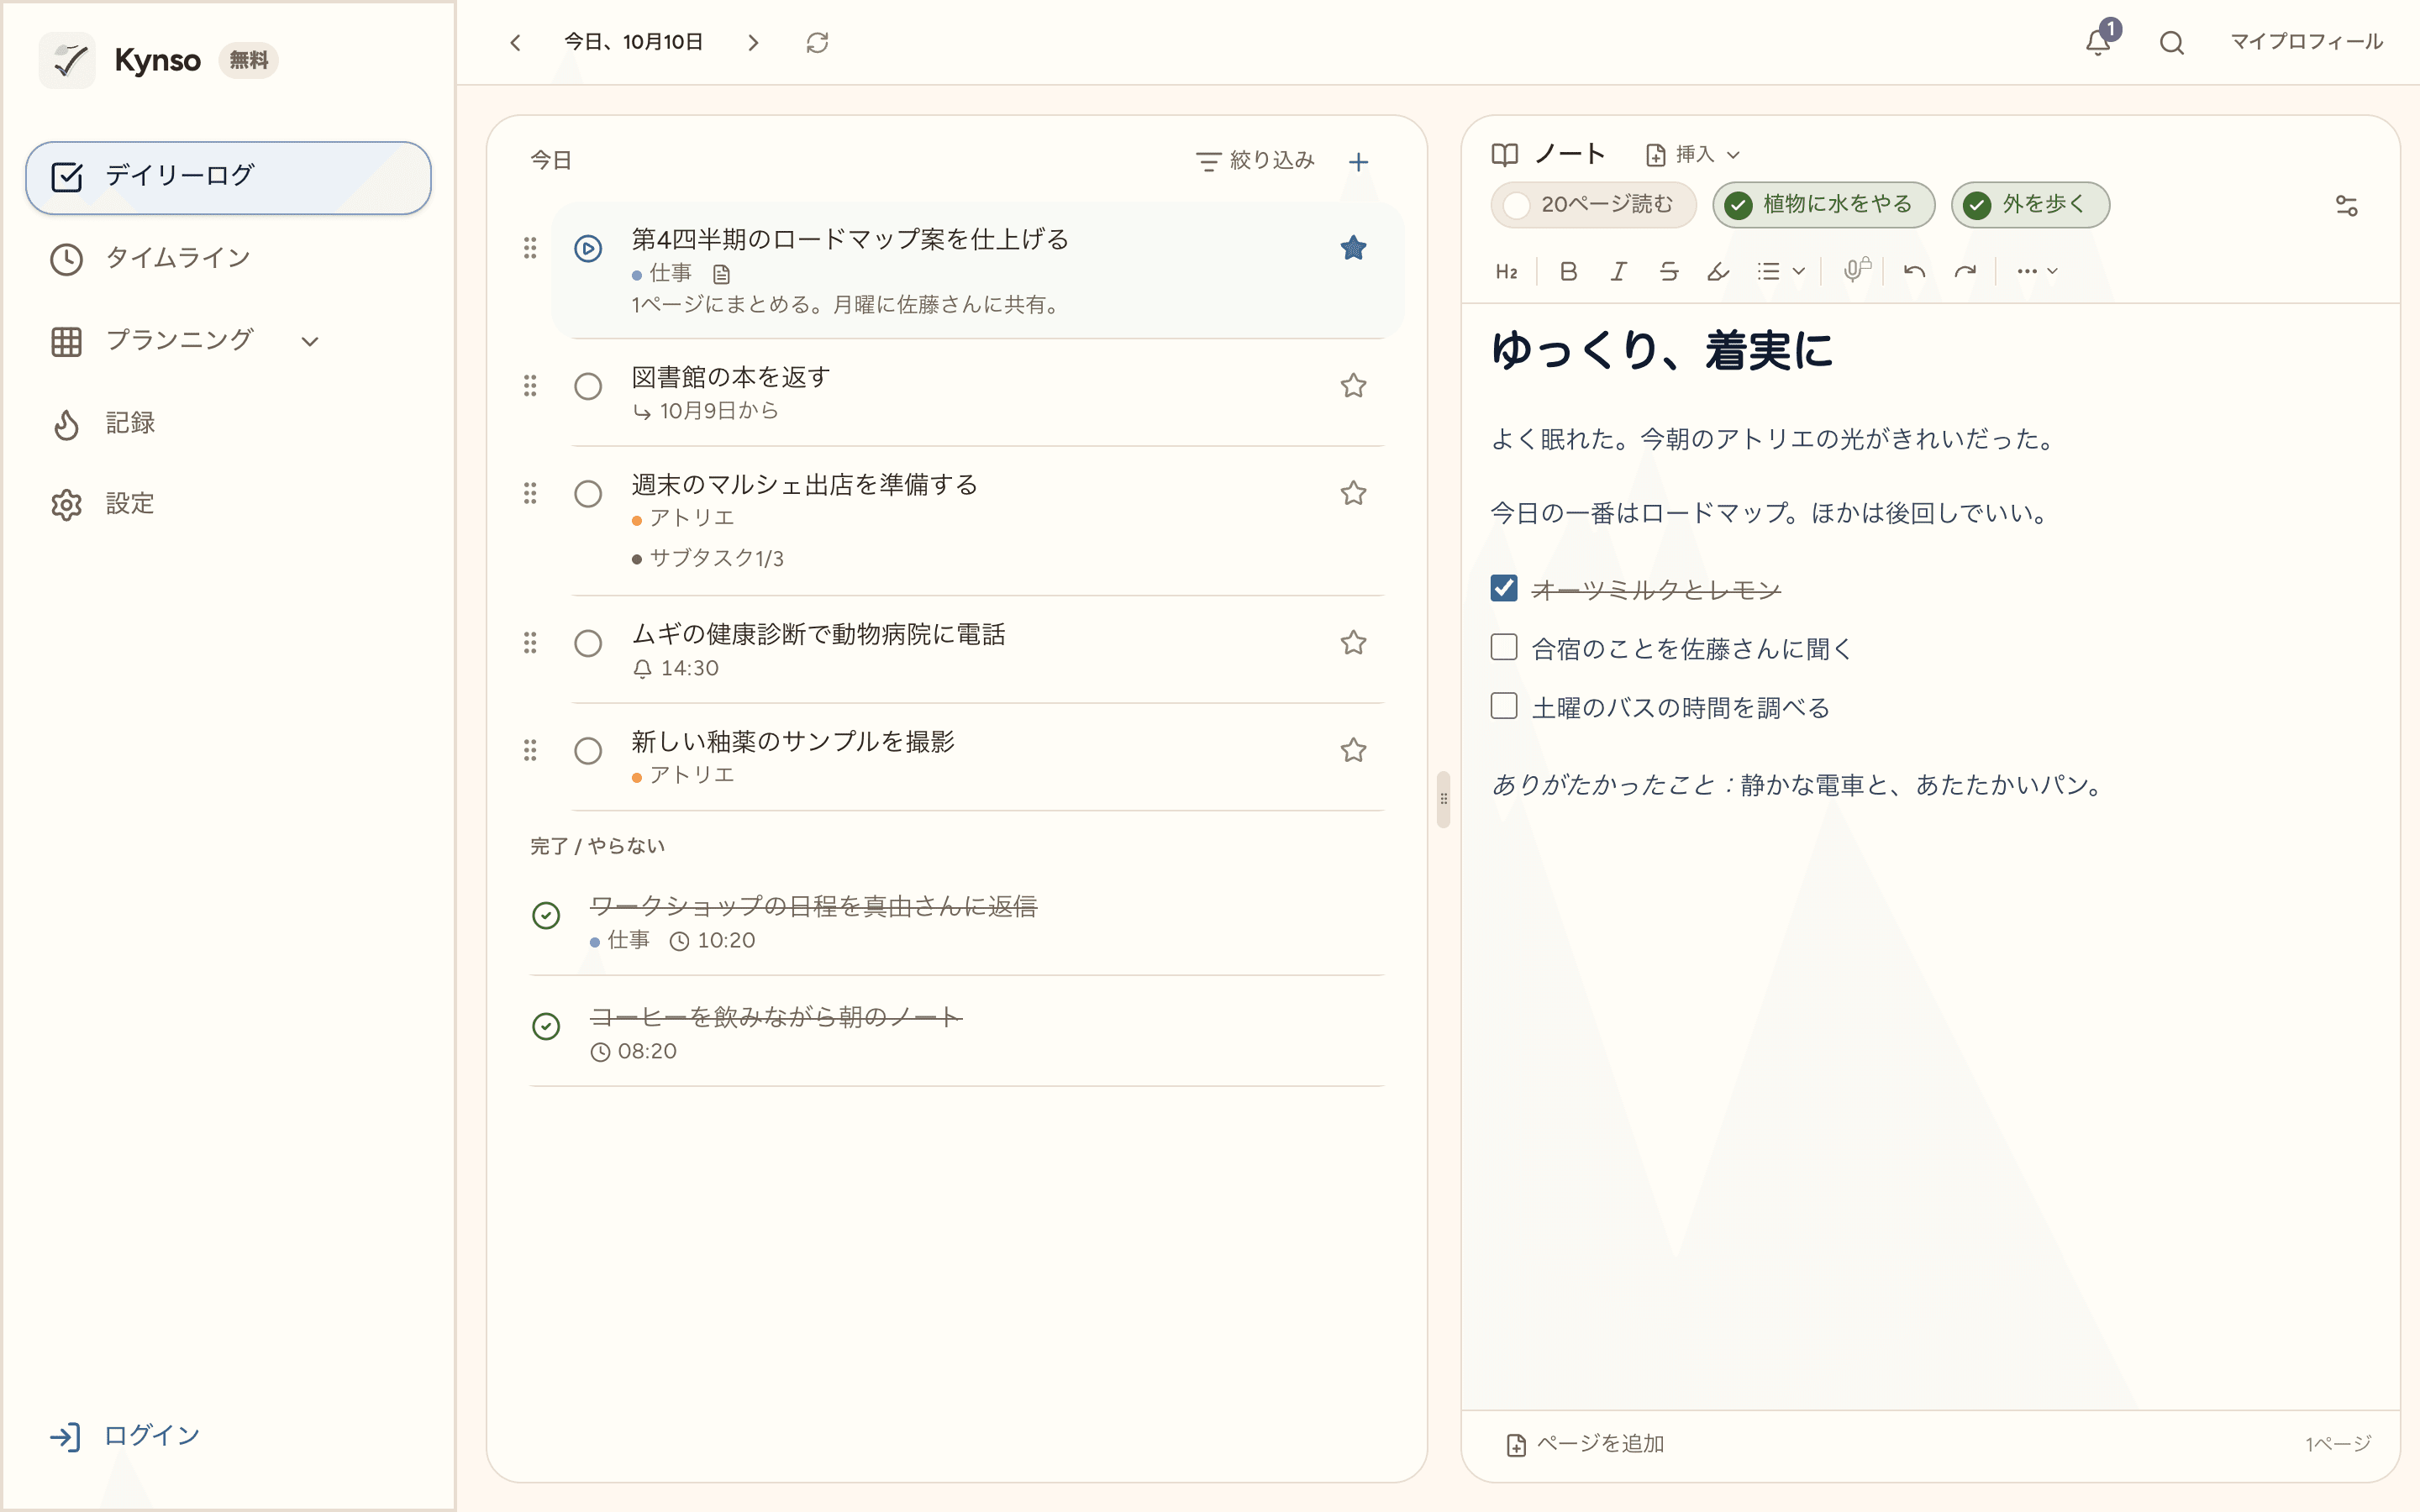Select the highlighter tool in note toolbar

[x=1718, y=271]
